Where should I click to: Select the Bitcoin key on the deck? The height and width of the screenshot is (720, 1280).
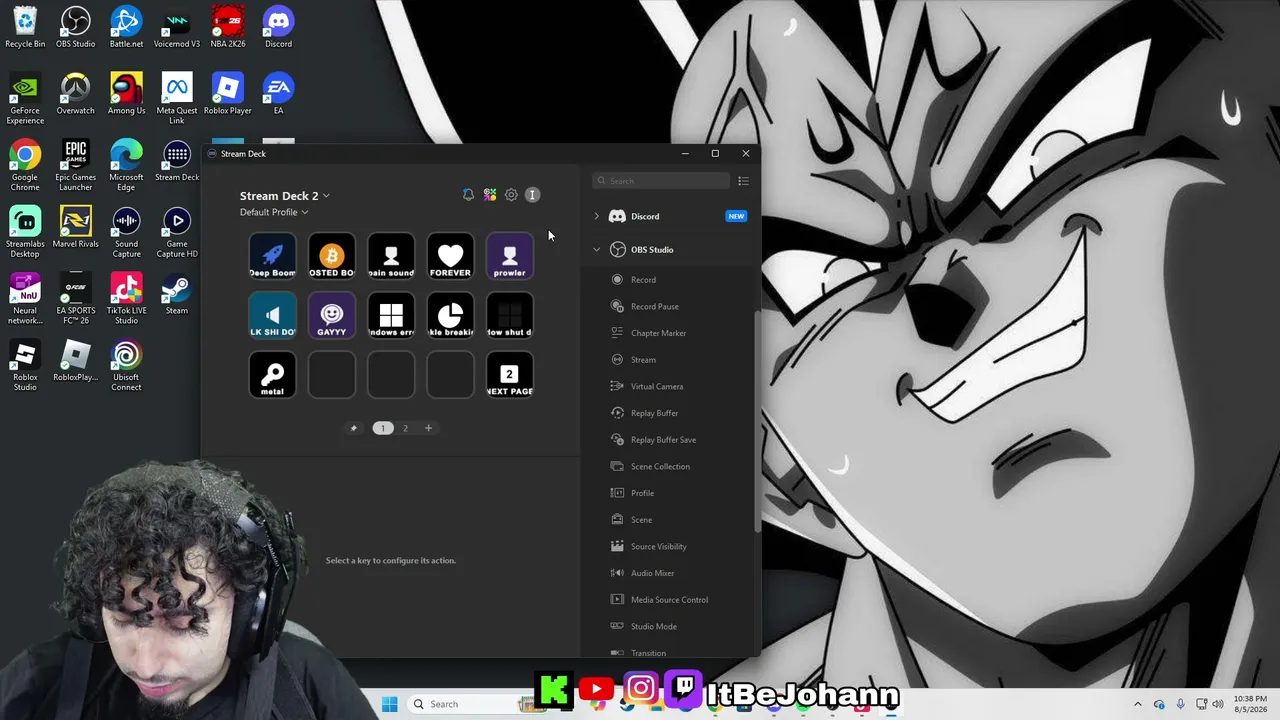[332, 257]
